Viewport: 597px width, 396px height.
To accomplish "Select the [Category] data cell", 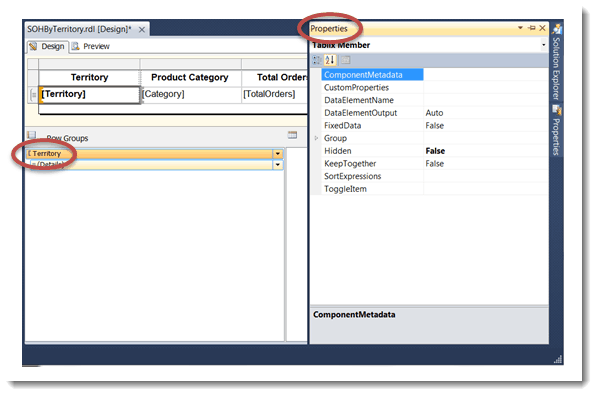I will 191,94.
